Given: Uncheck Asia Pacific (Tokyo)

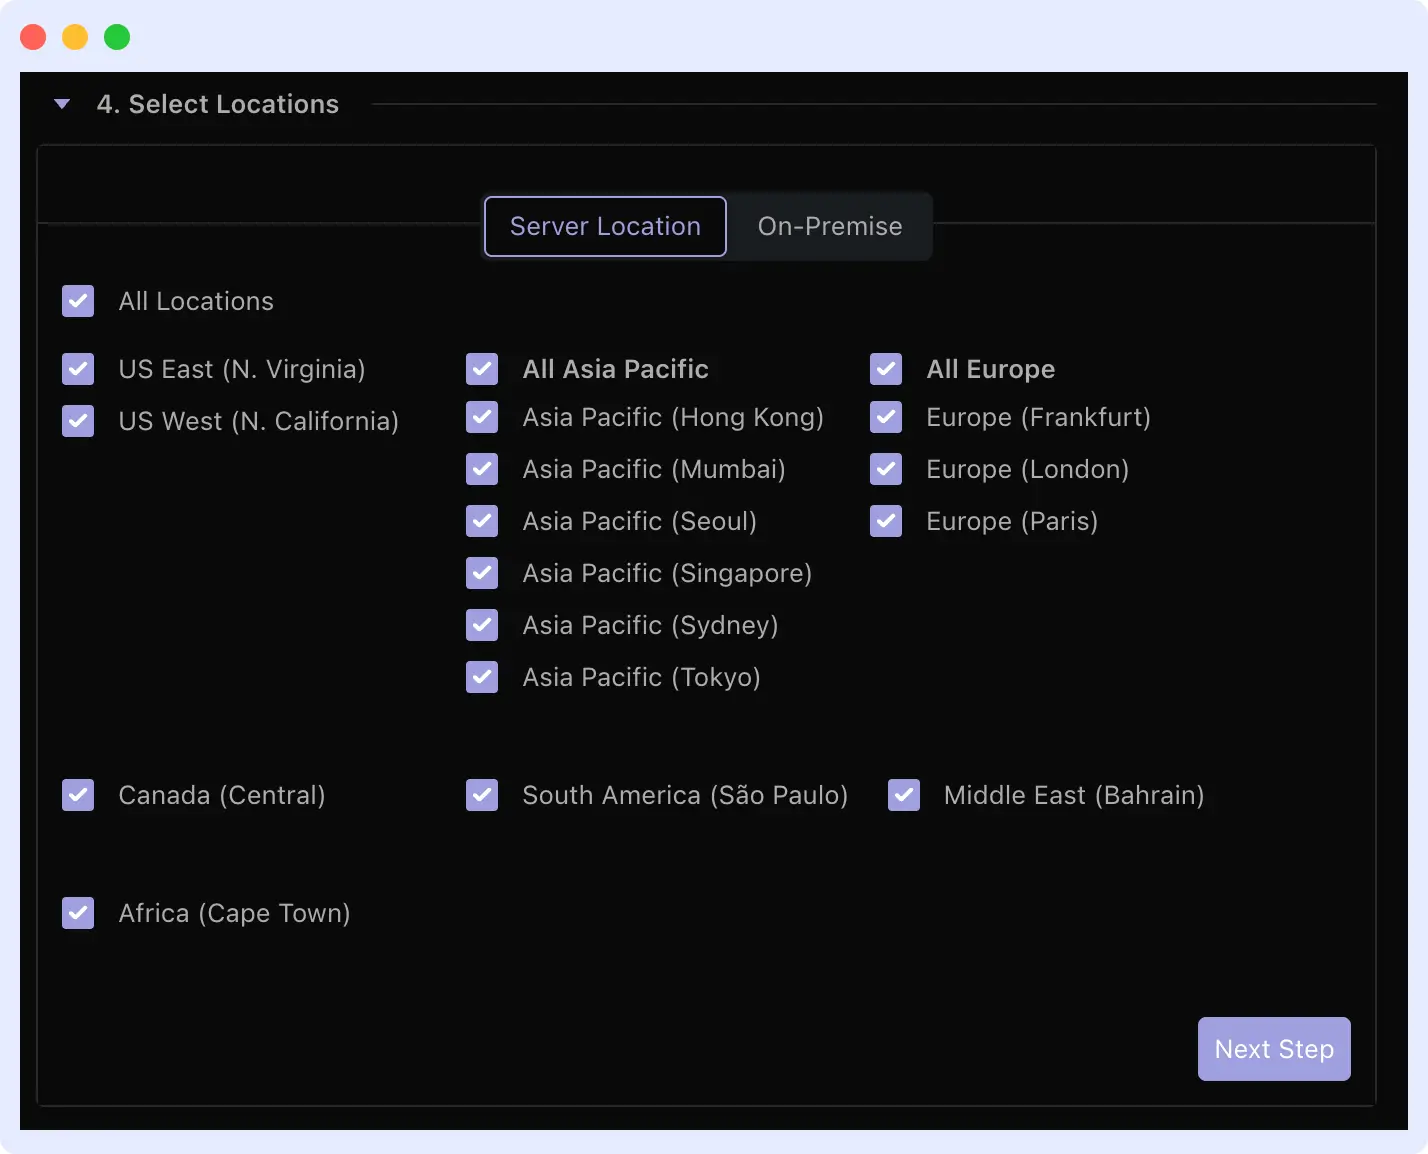Looking at the screenshot, I should [x=482, y=677].
